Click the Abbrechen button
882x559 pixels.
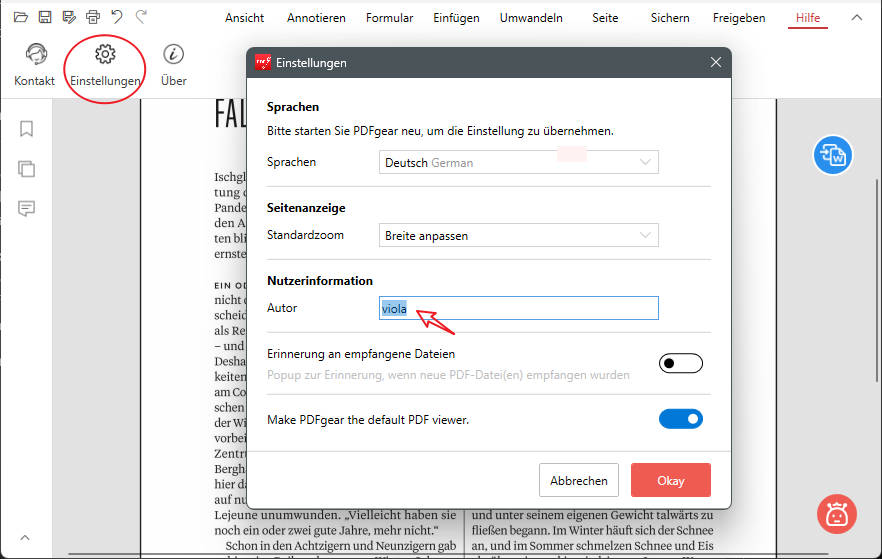(579, 480)
